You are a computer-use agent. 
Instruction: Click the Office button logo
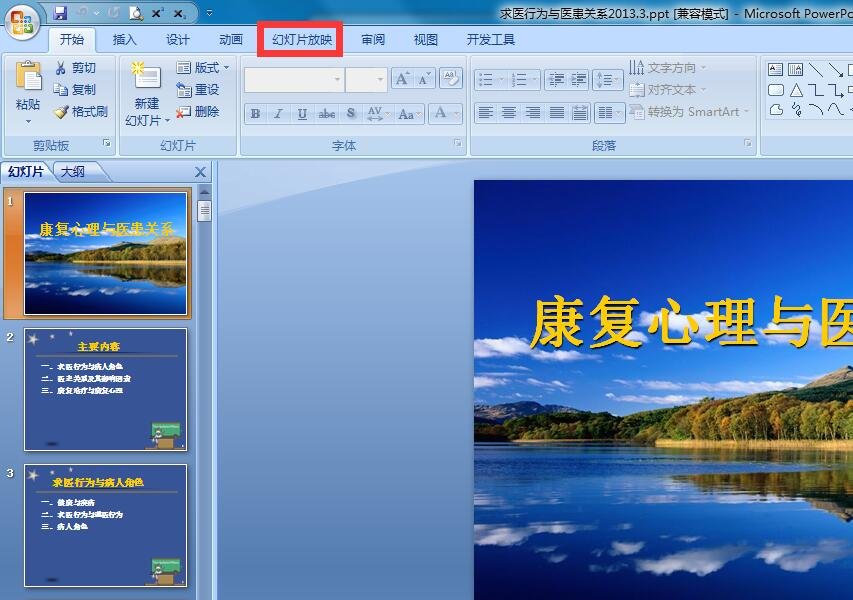coord(22,22)
